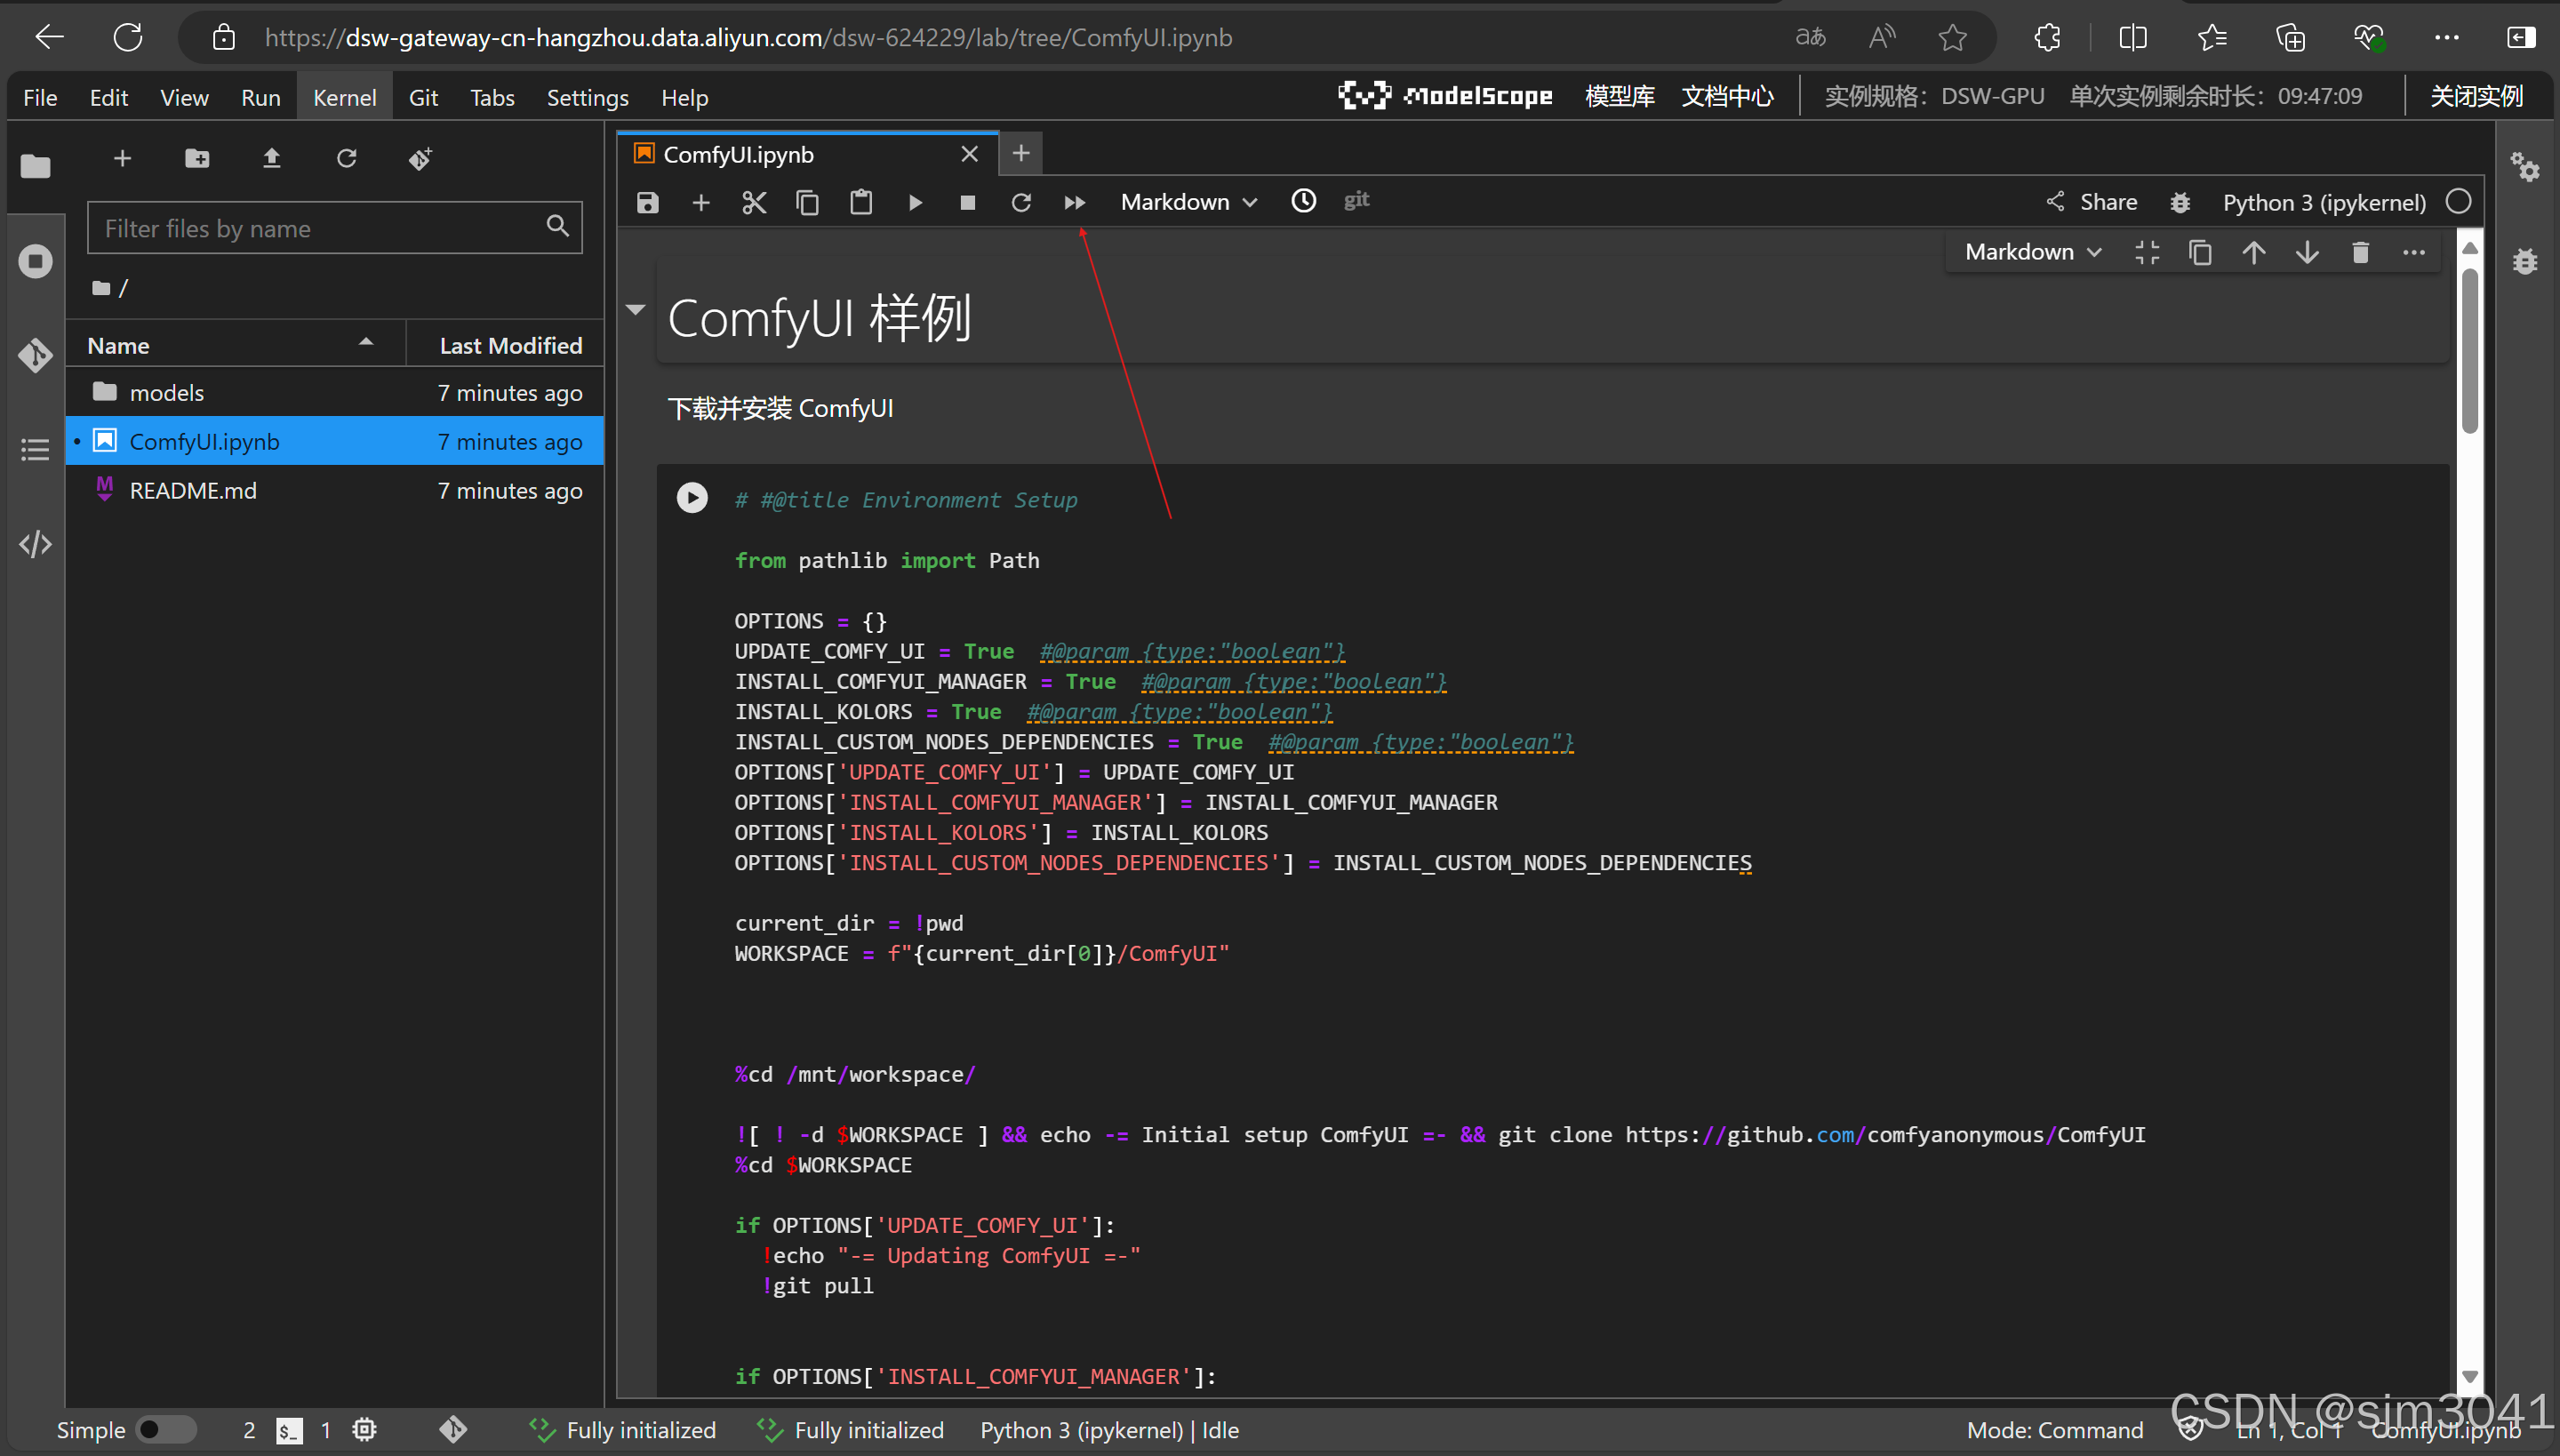The image size is (2560, 1456).
Task: Open the Settings menu
Action: click(x=587, y=97)
